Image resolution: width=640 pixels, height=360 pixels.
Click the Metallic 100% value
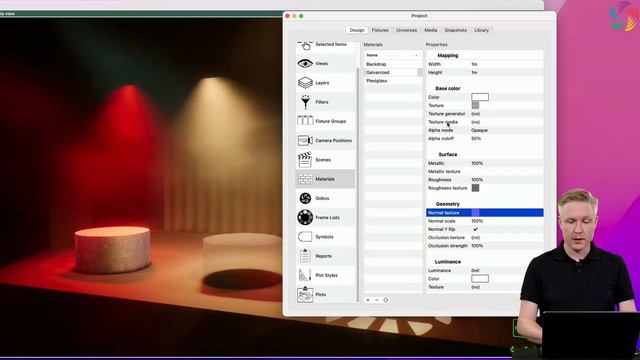pyautogui.click(x=477, y=163)
